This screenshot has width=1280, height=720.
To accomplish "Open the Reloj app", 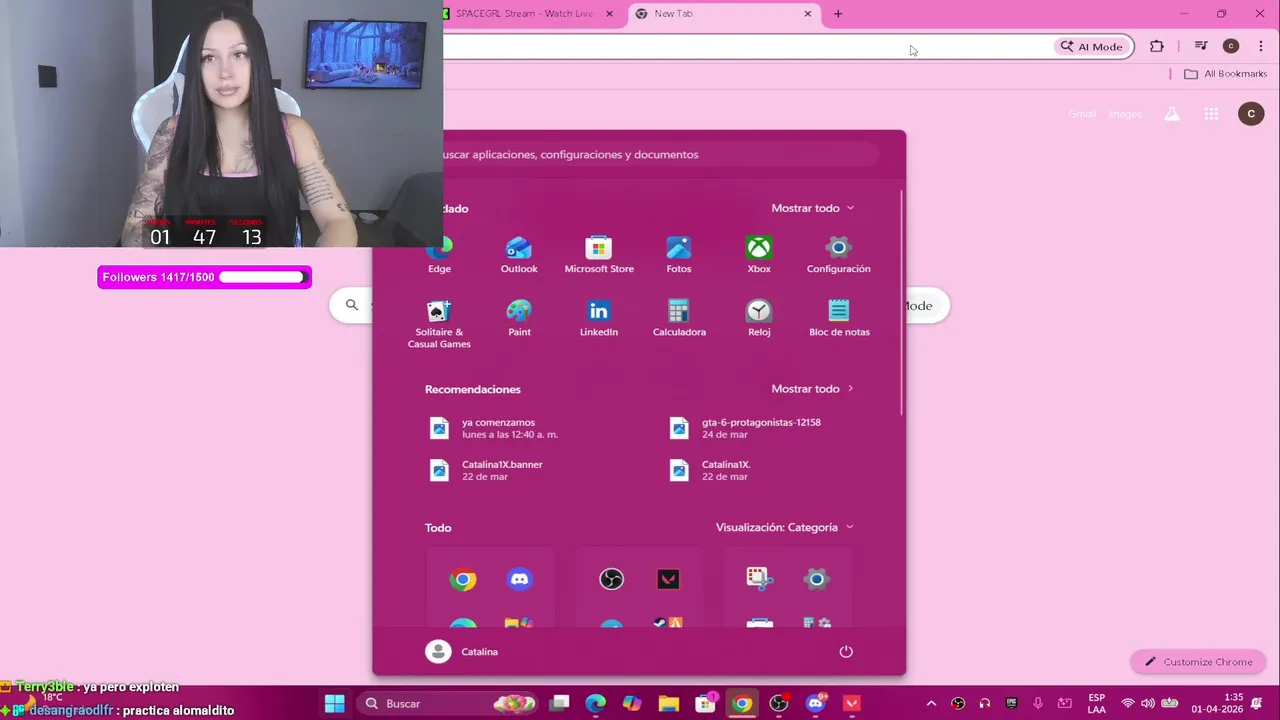I will pos(759,318).
